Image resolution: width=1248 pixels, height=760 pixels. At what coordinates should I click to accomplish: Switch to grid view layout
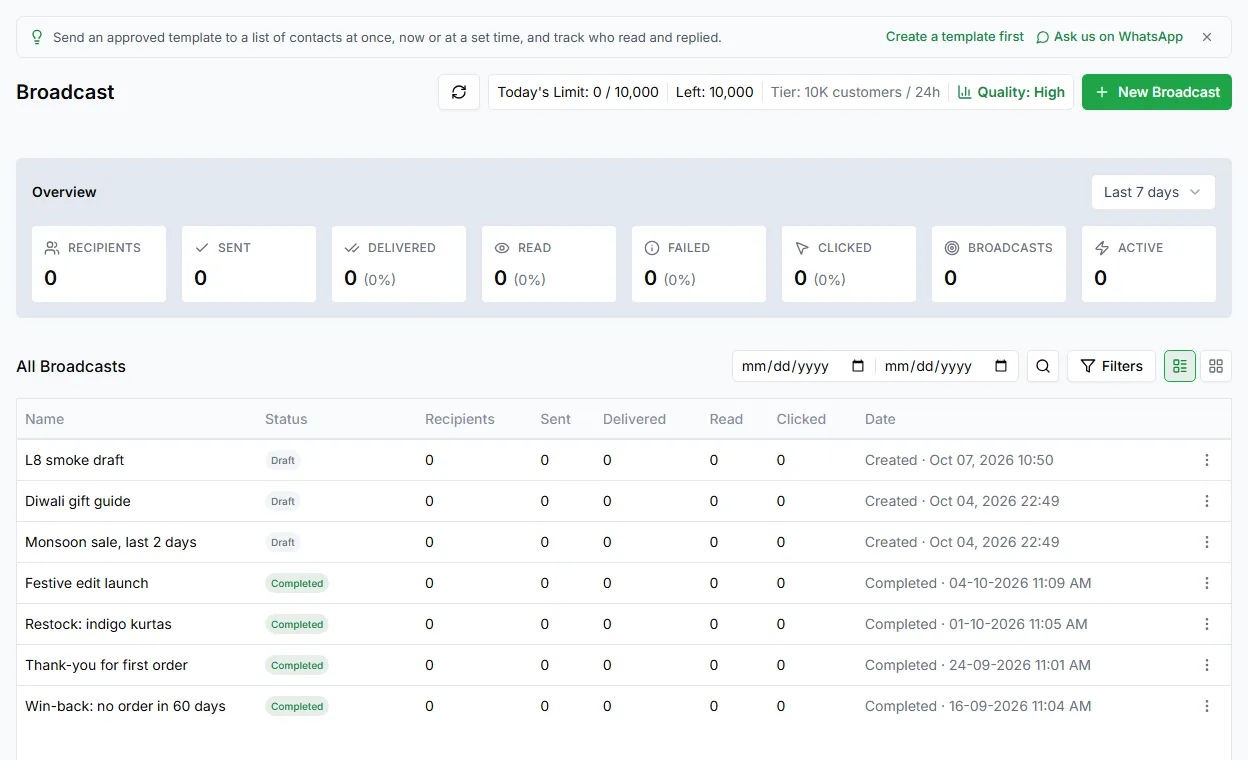pyautogui.click(x=1216, y=366)
